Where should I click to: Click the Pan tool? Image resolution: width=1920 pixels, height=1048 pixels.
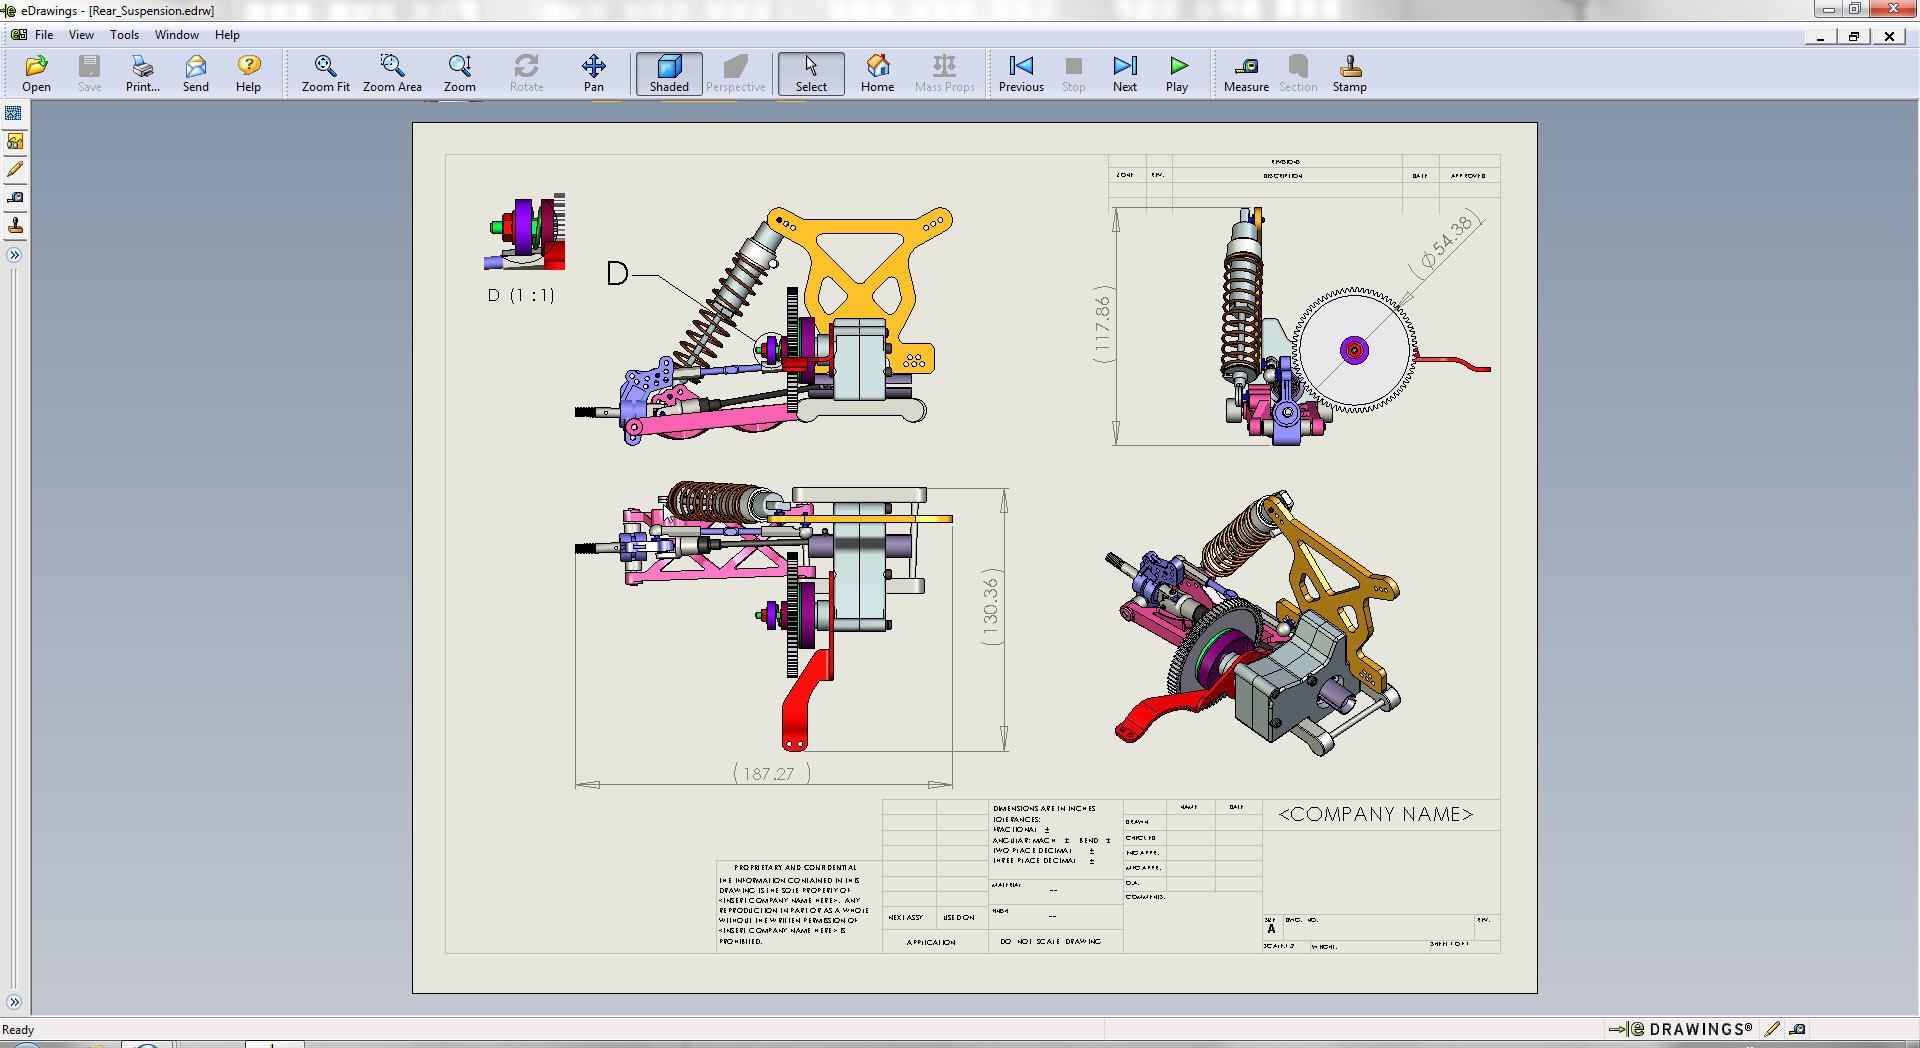point(594,72)
